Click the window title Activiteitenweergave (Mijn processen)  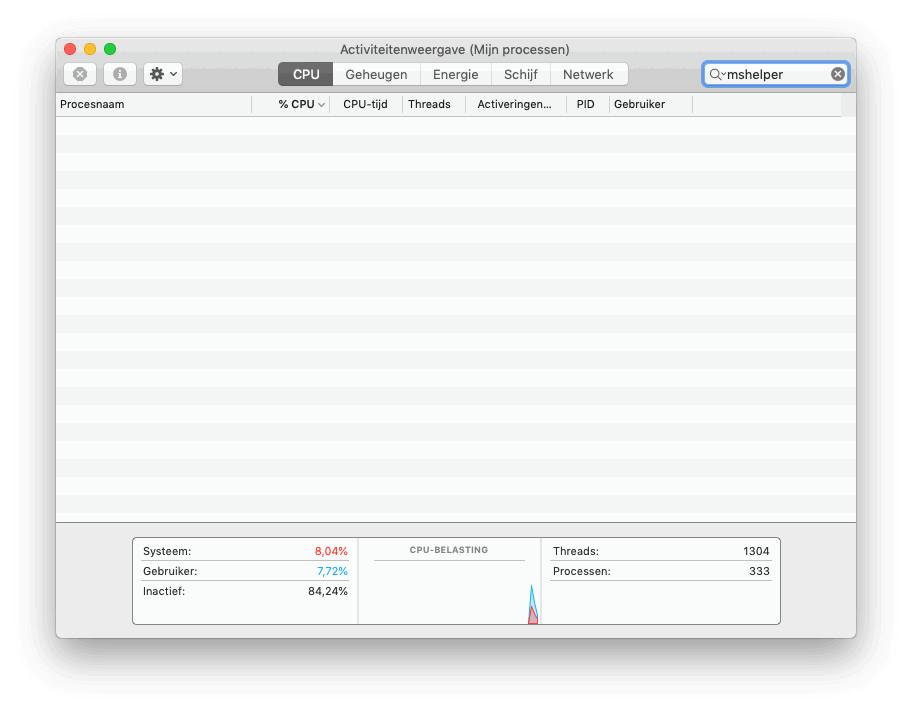click(455, 49)
